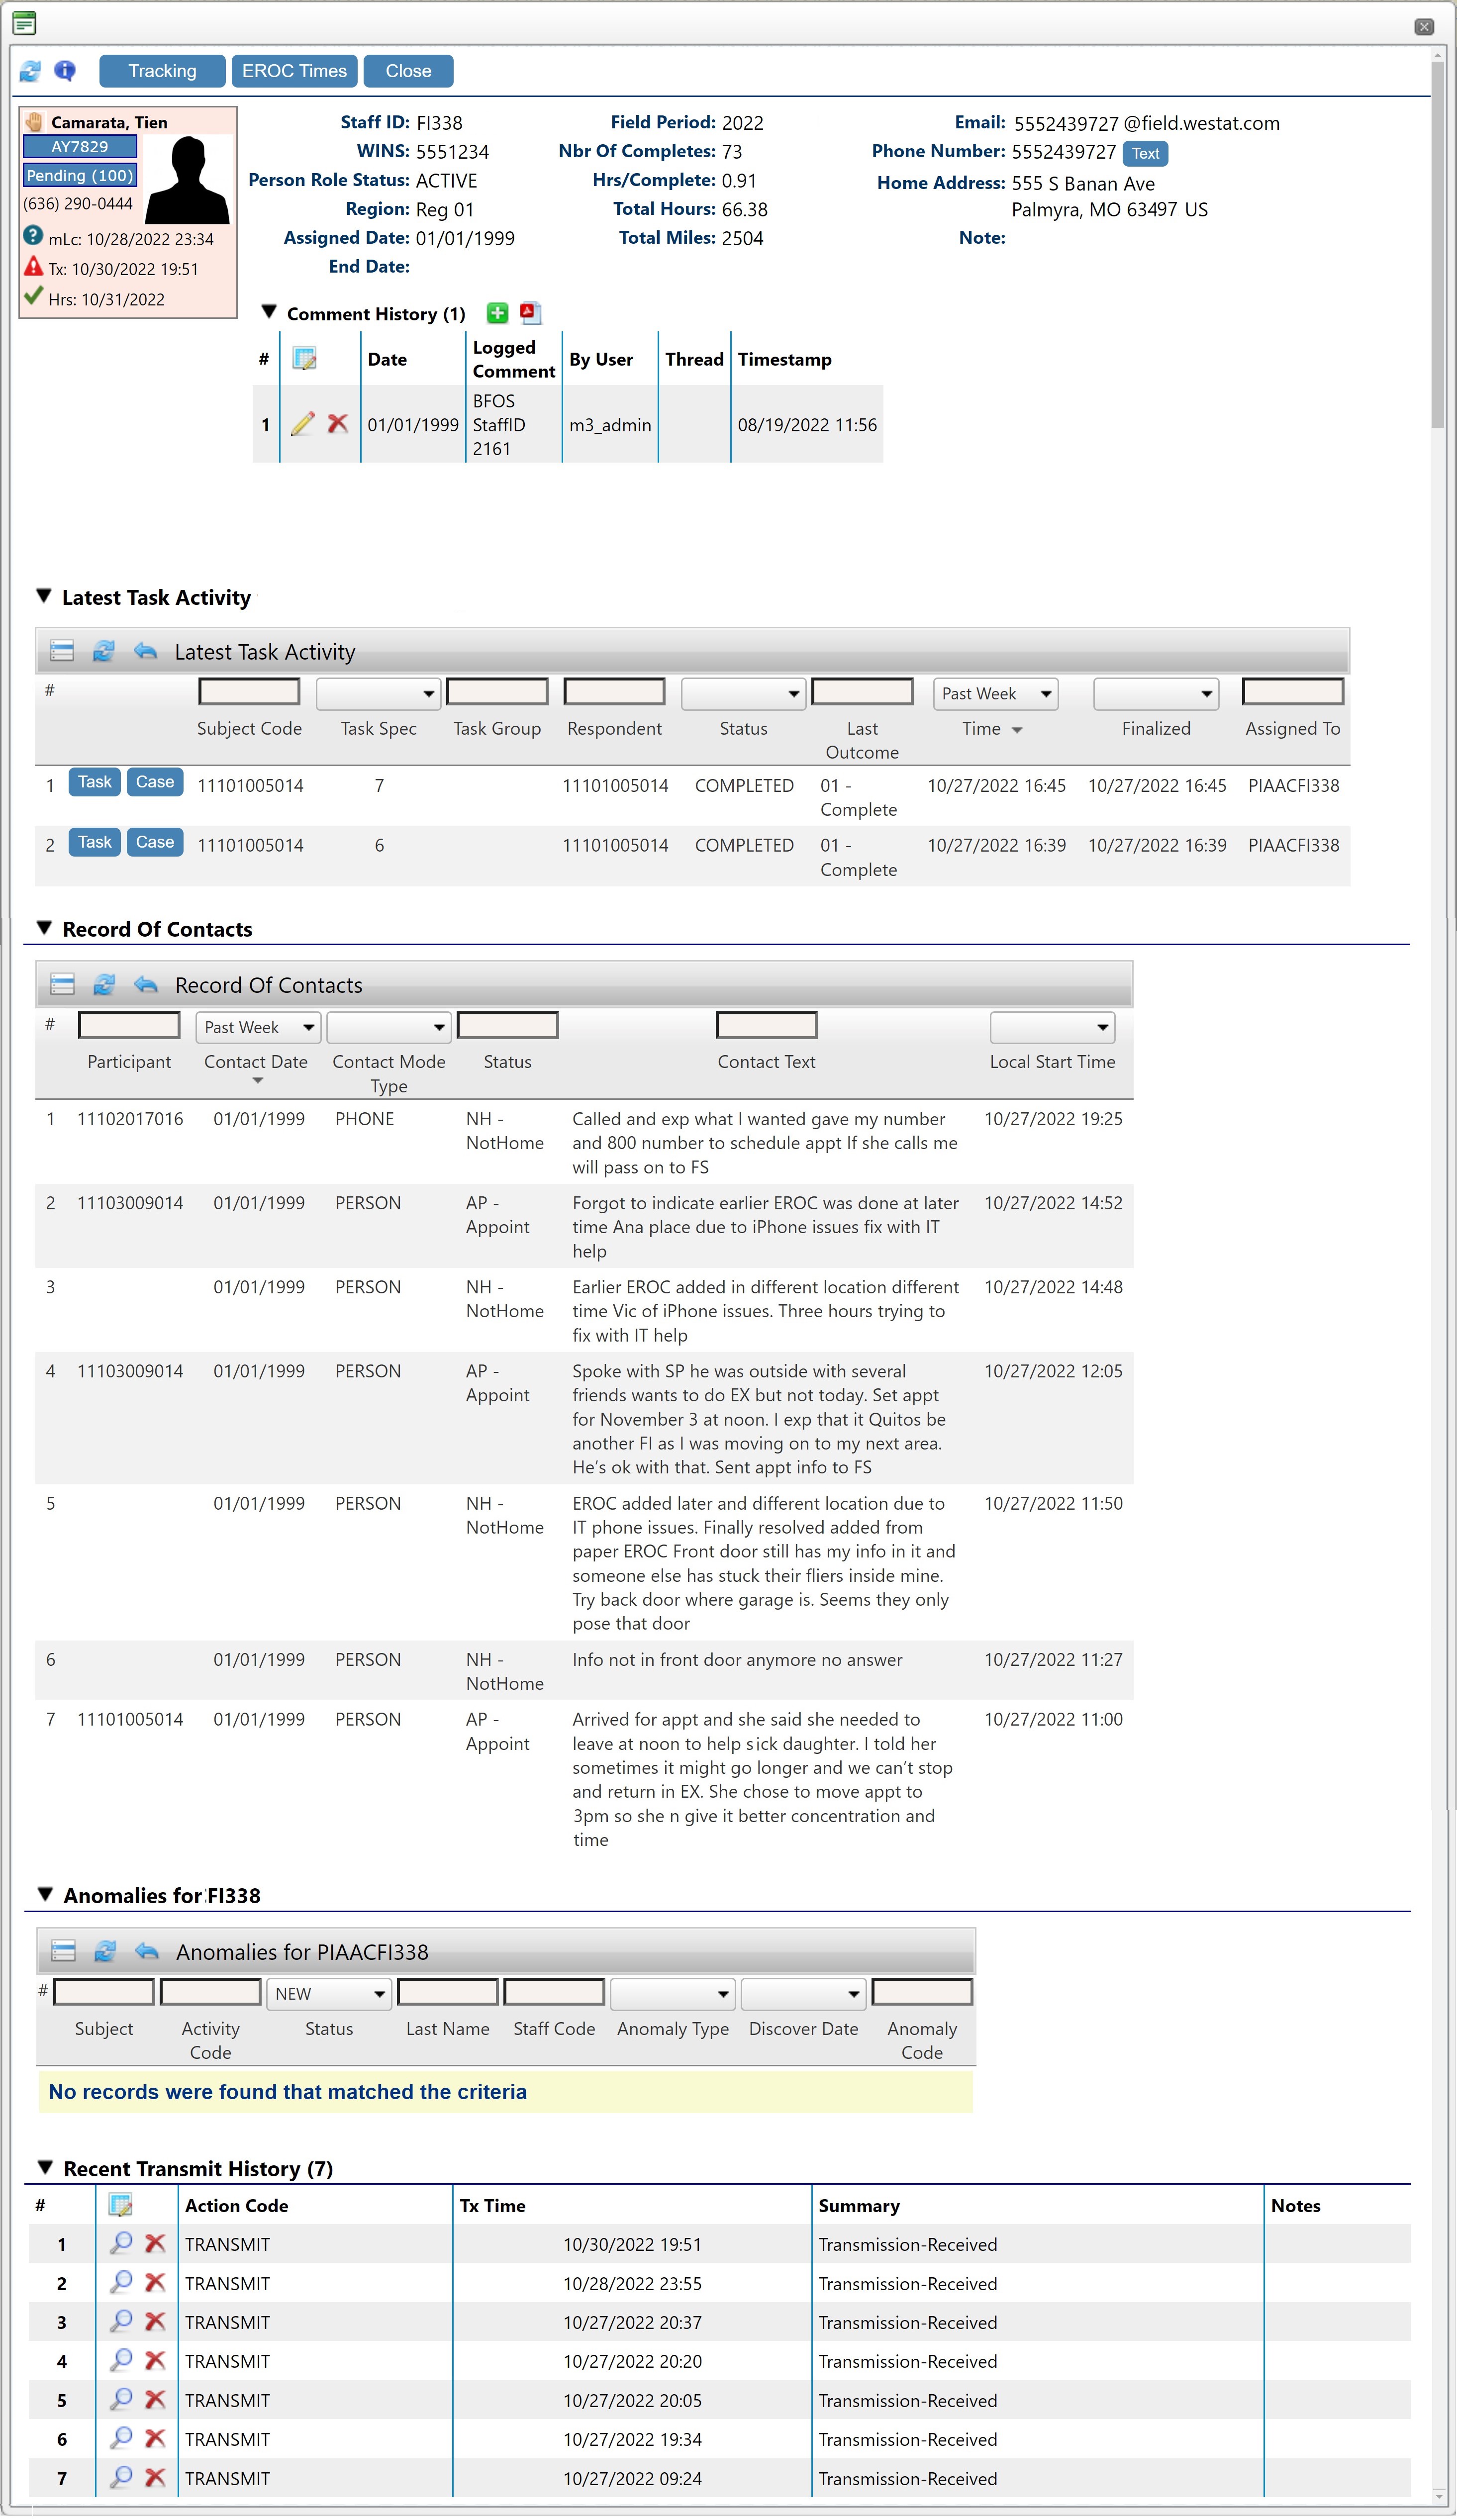
Task: Collapse the Anomalies for FI338 section
Action: pos(45,1895)
